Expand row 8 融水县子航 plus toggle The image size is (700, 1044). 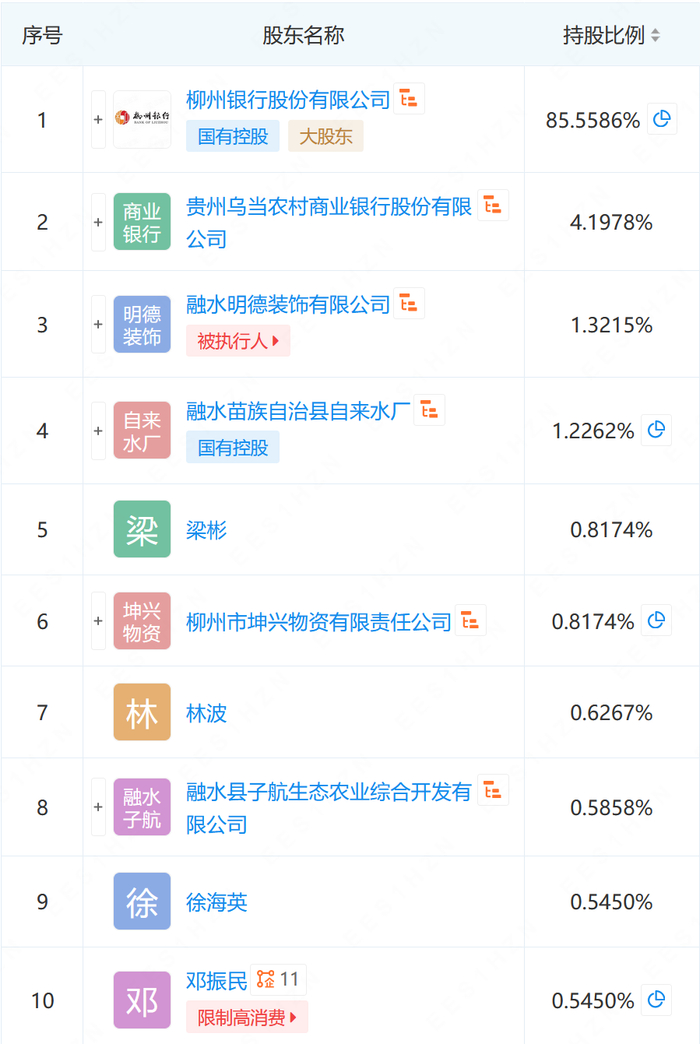click(x=98, y=807)
